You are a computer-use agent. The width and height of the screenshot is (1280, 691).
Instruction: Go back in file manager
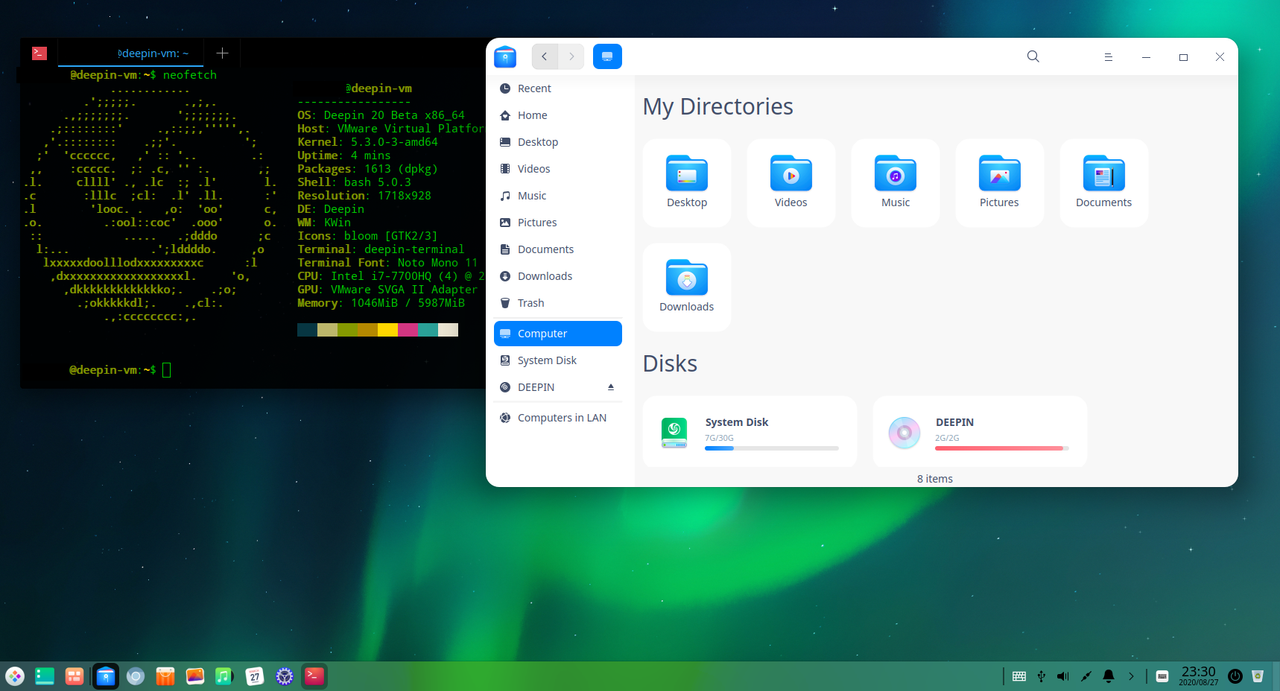pos(544,57)
